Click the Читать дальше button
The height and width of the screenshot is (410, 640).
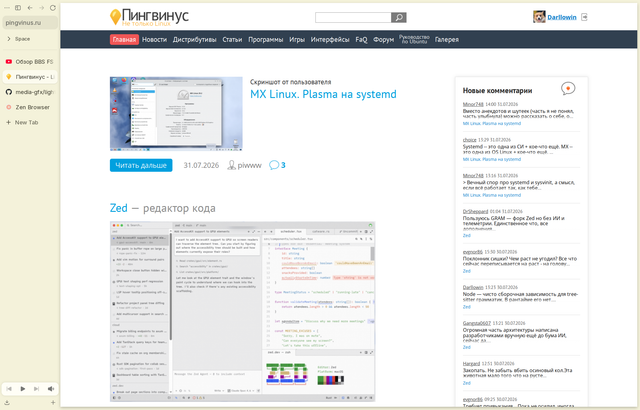tap(141, 165)
